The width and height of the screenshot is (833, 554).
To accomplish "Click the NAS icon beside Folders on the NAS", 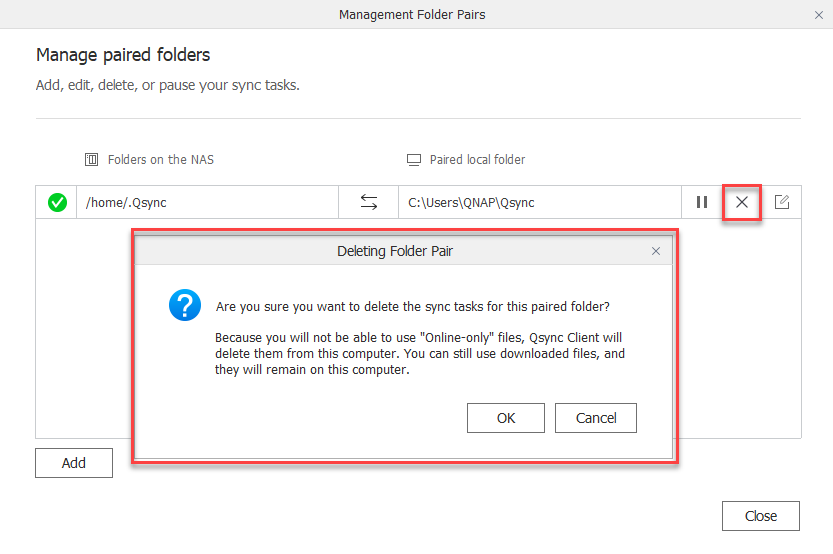I will click(92, 160).
